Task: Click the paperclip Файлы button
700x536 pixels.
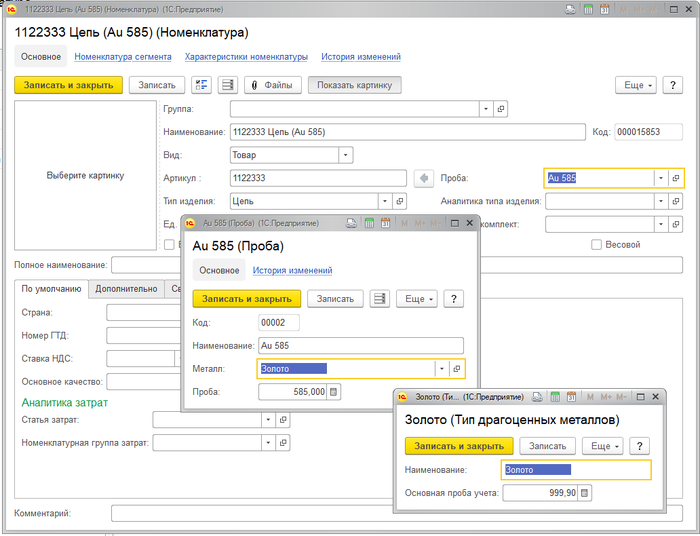Action: [x=272, y=85]
